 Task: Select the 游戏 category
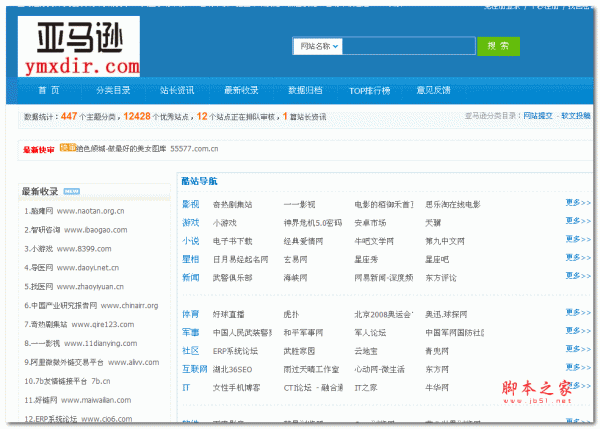click(x=191, y=223)
